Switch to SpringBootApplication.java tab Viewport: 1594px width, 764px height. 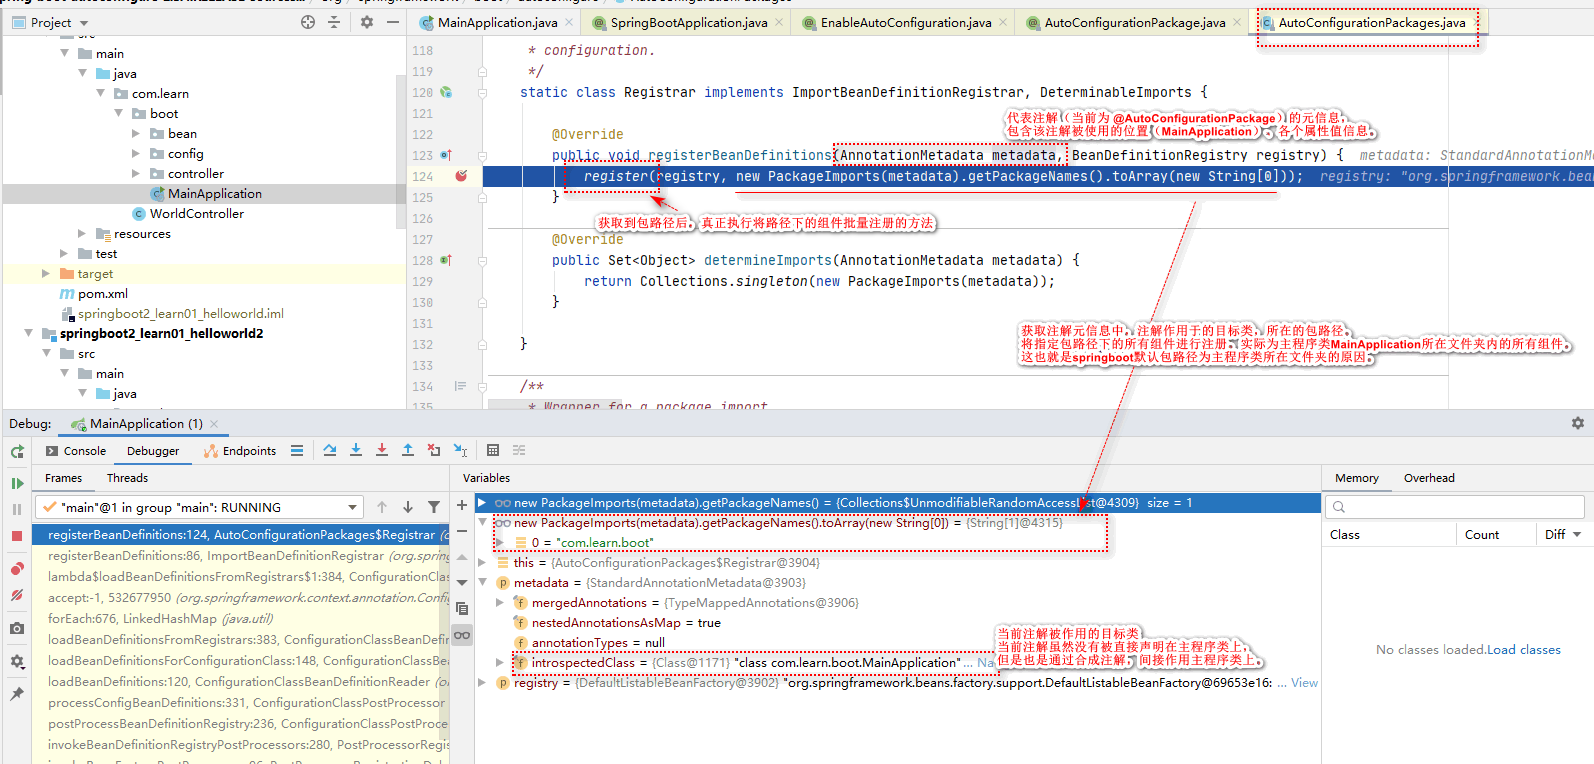[688, 22]
